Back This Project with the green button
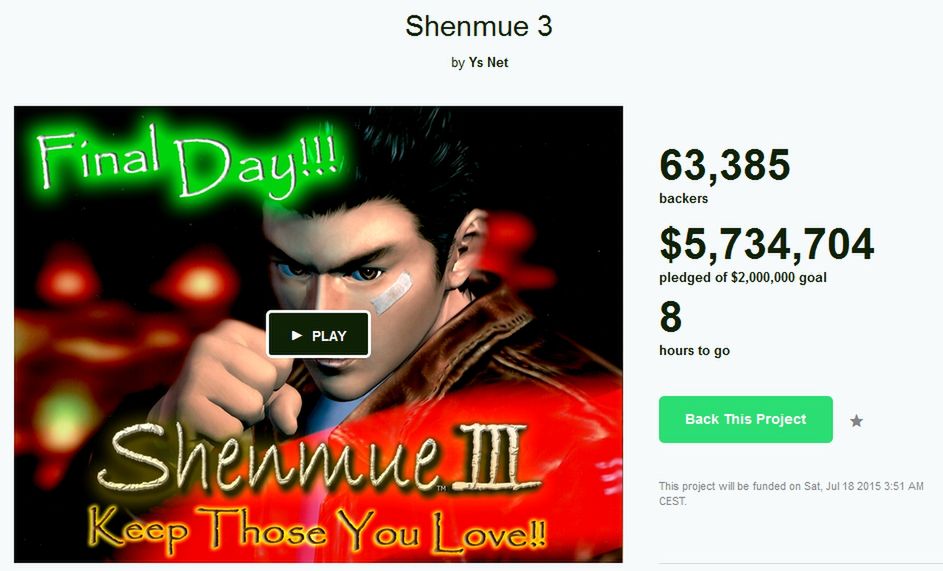The height and width of the screenshot is (571, 943). (x=746, y=419)
